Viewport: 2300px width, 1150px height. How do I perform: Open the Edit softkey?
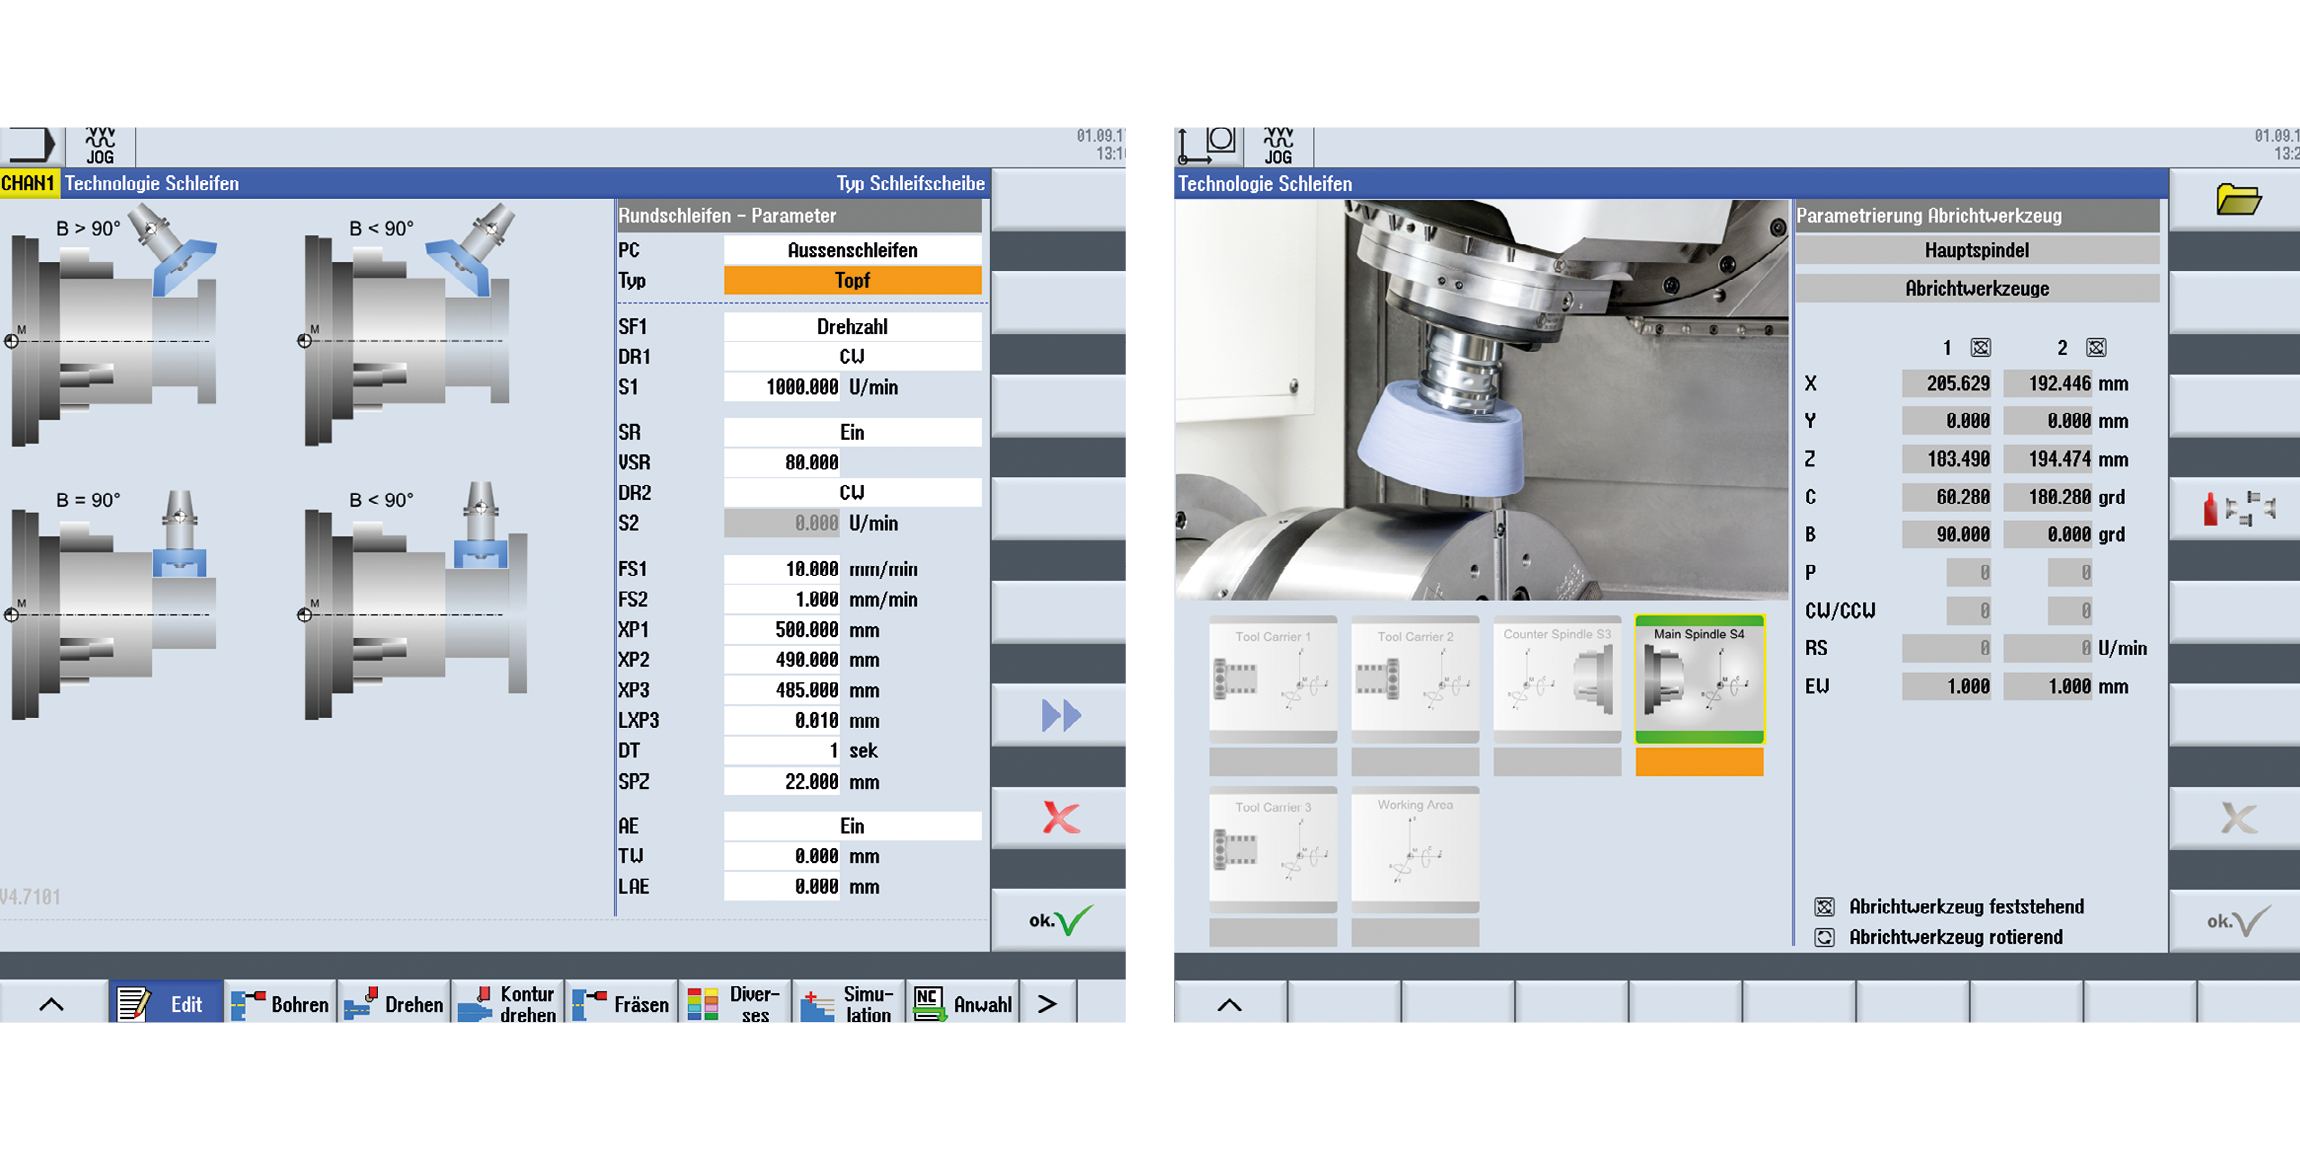tap(165, 1003)
